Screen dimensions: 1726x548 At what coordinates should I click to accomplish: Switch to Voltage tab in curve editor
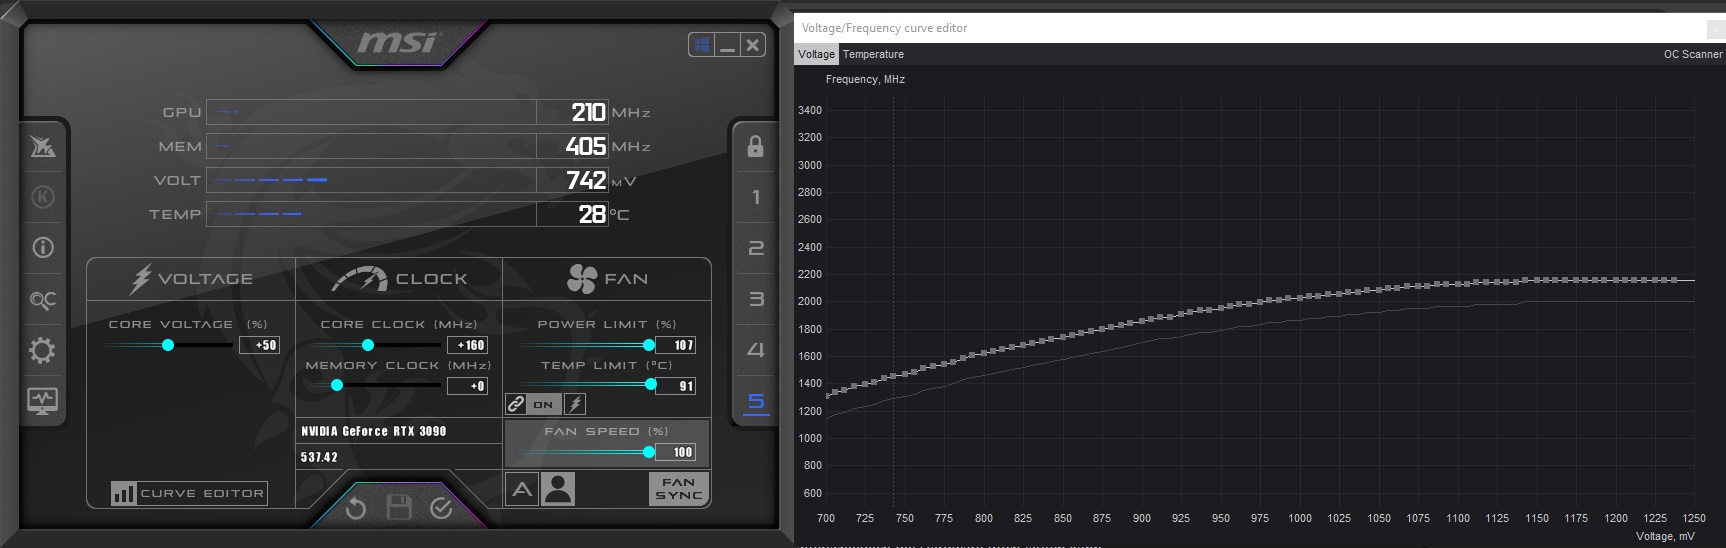pos(816,54)
